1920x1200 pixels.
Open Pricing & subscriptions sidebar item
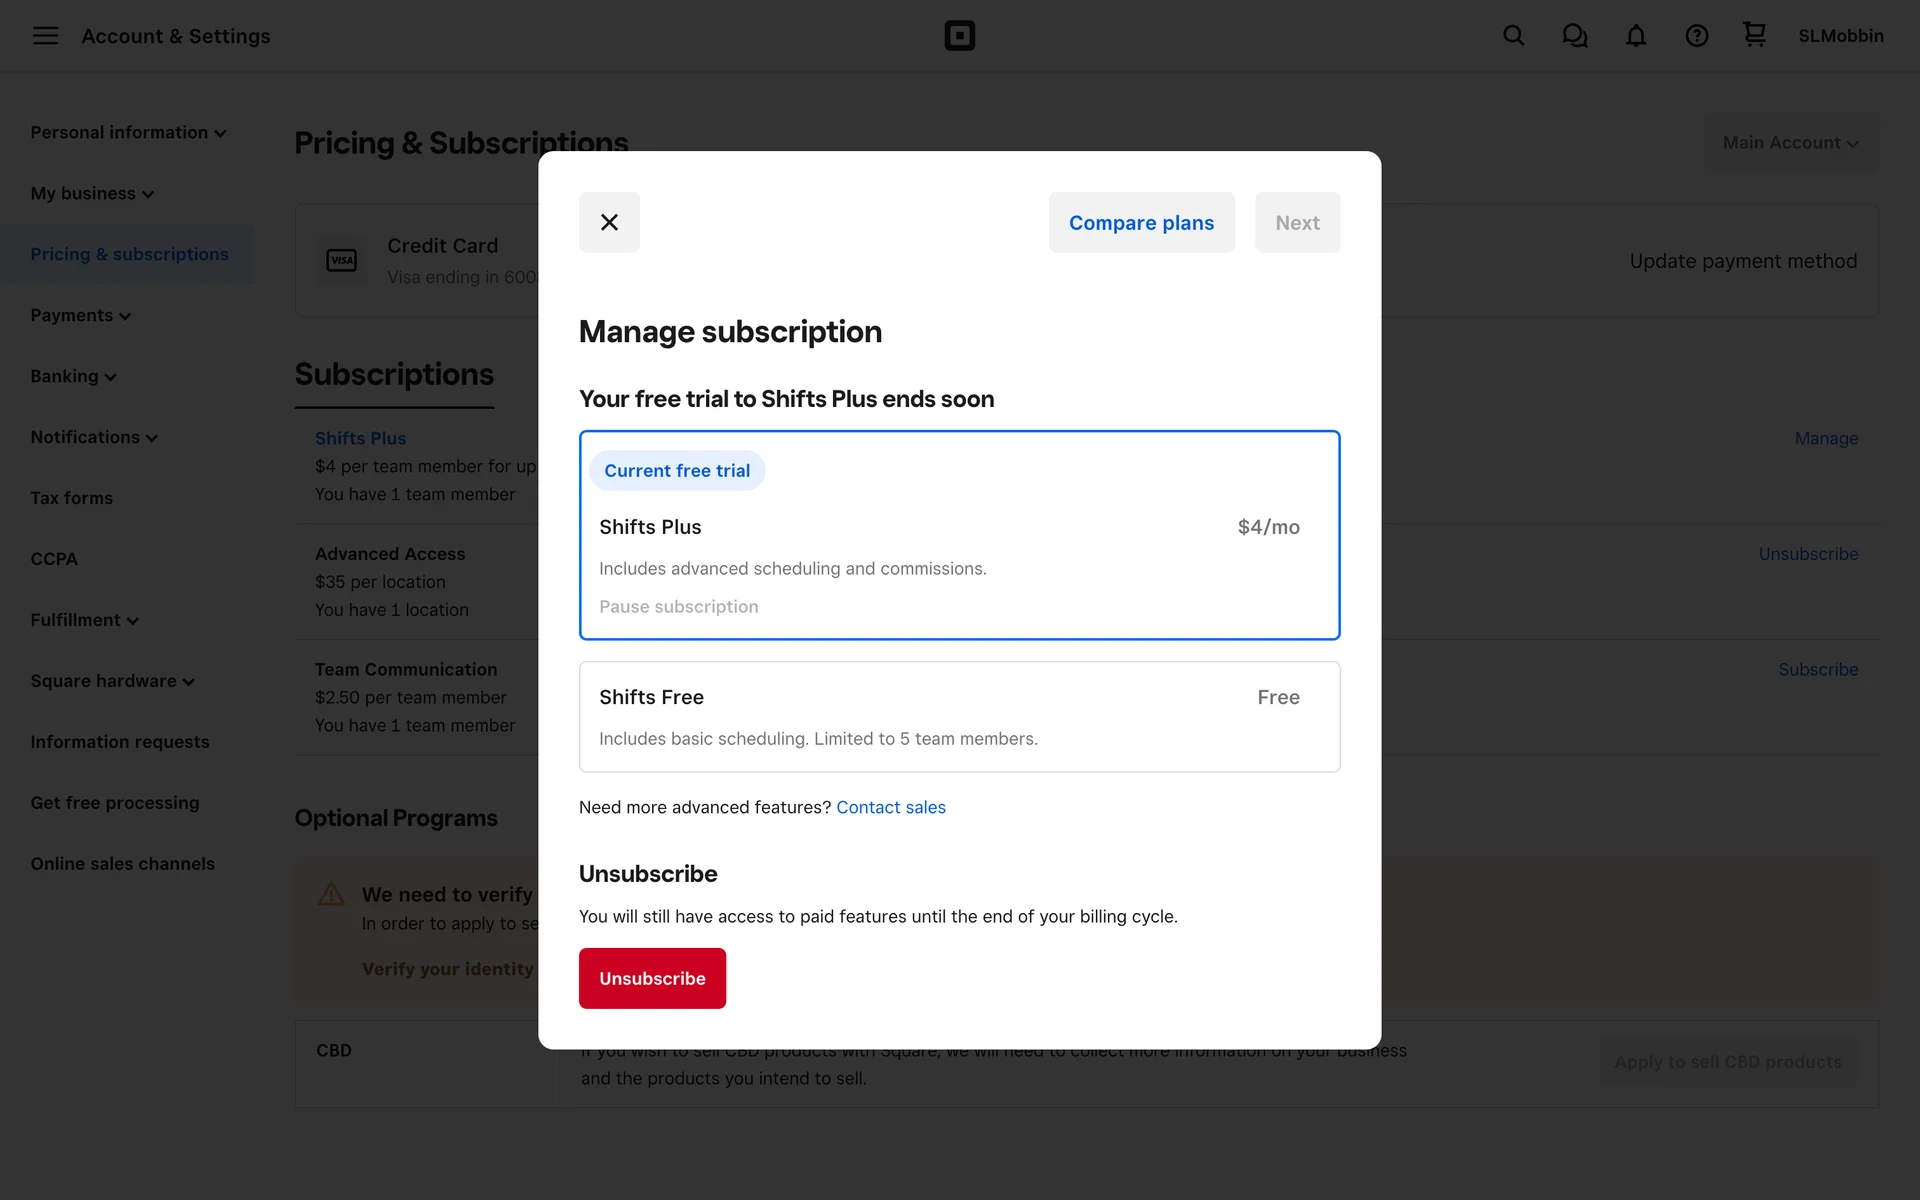click(x=129, y=255)
